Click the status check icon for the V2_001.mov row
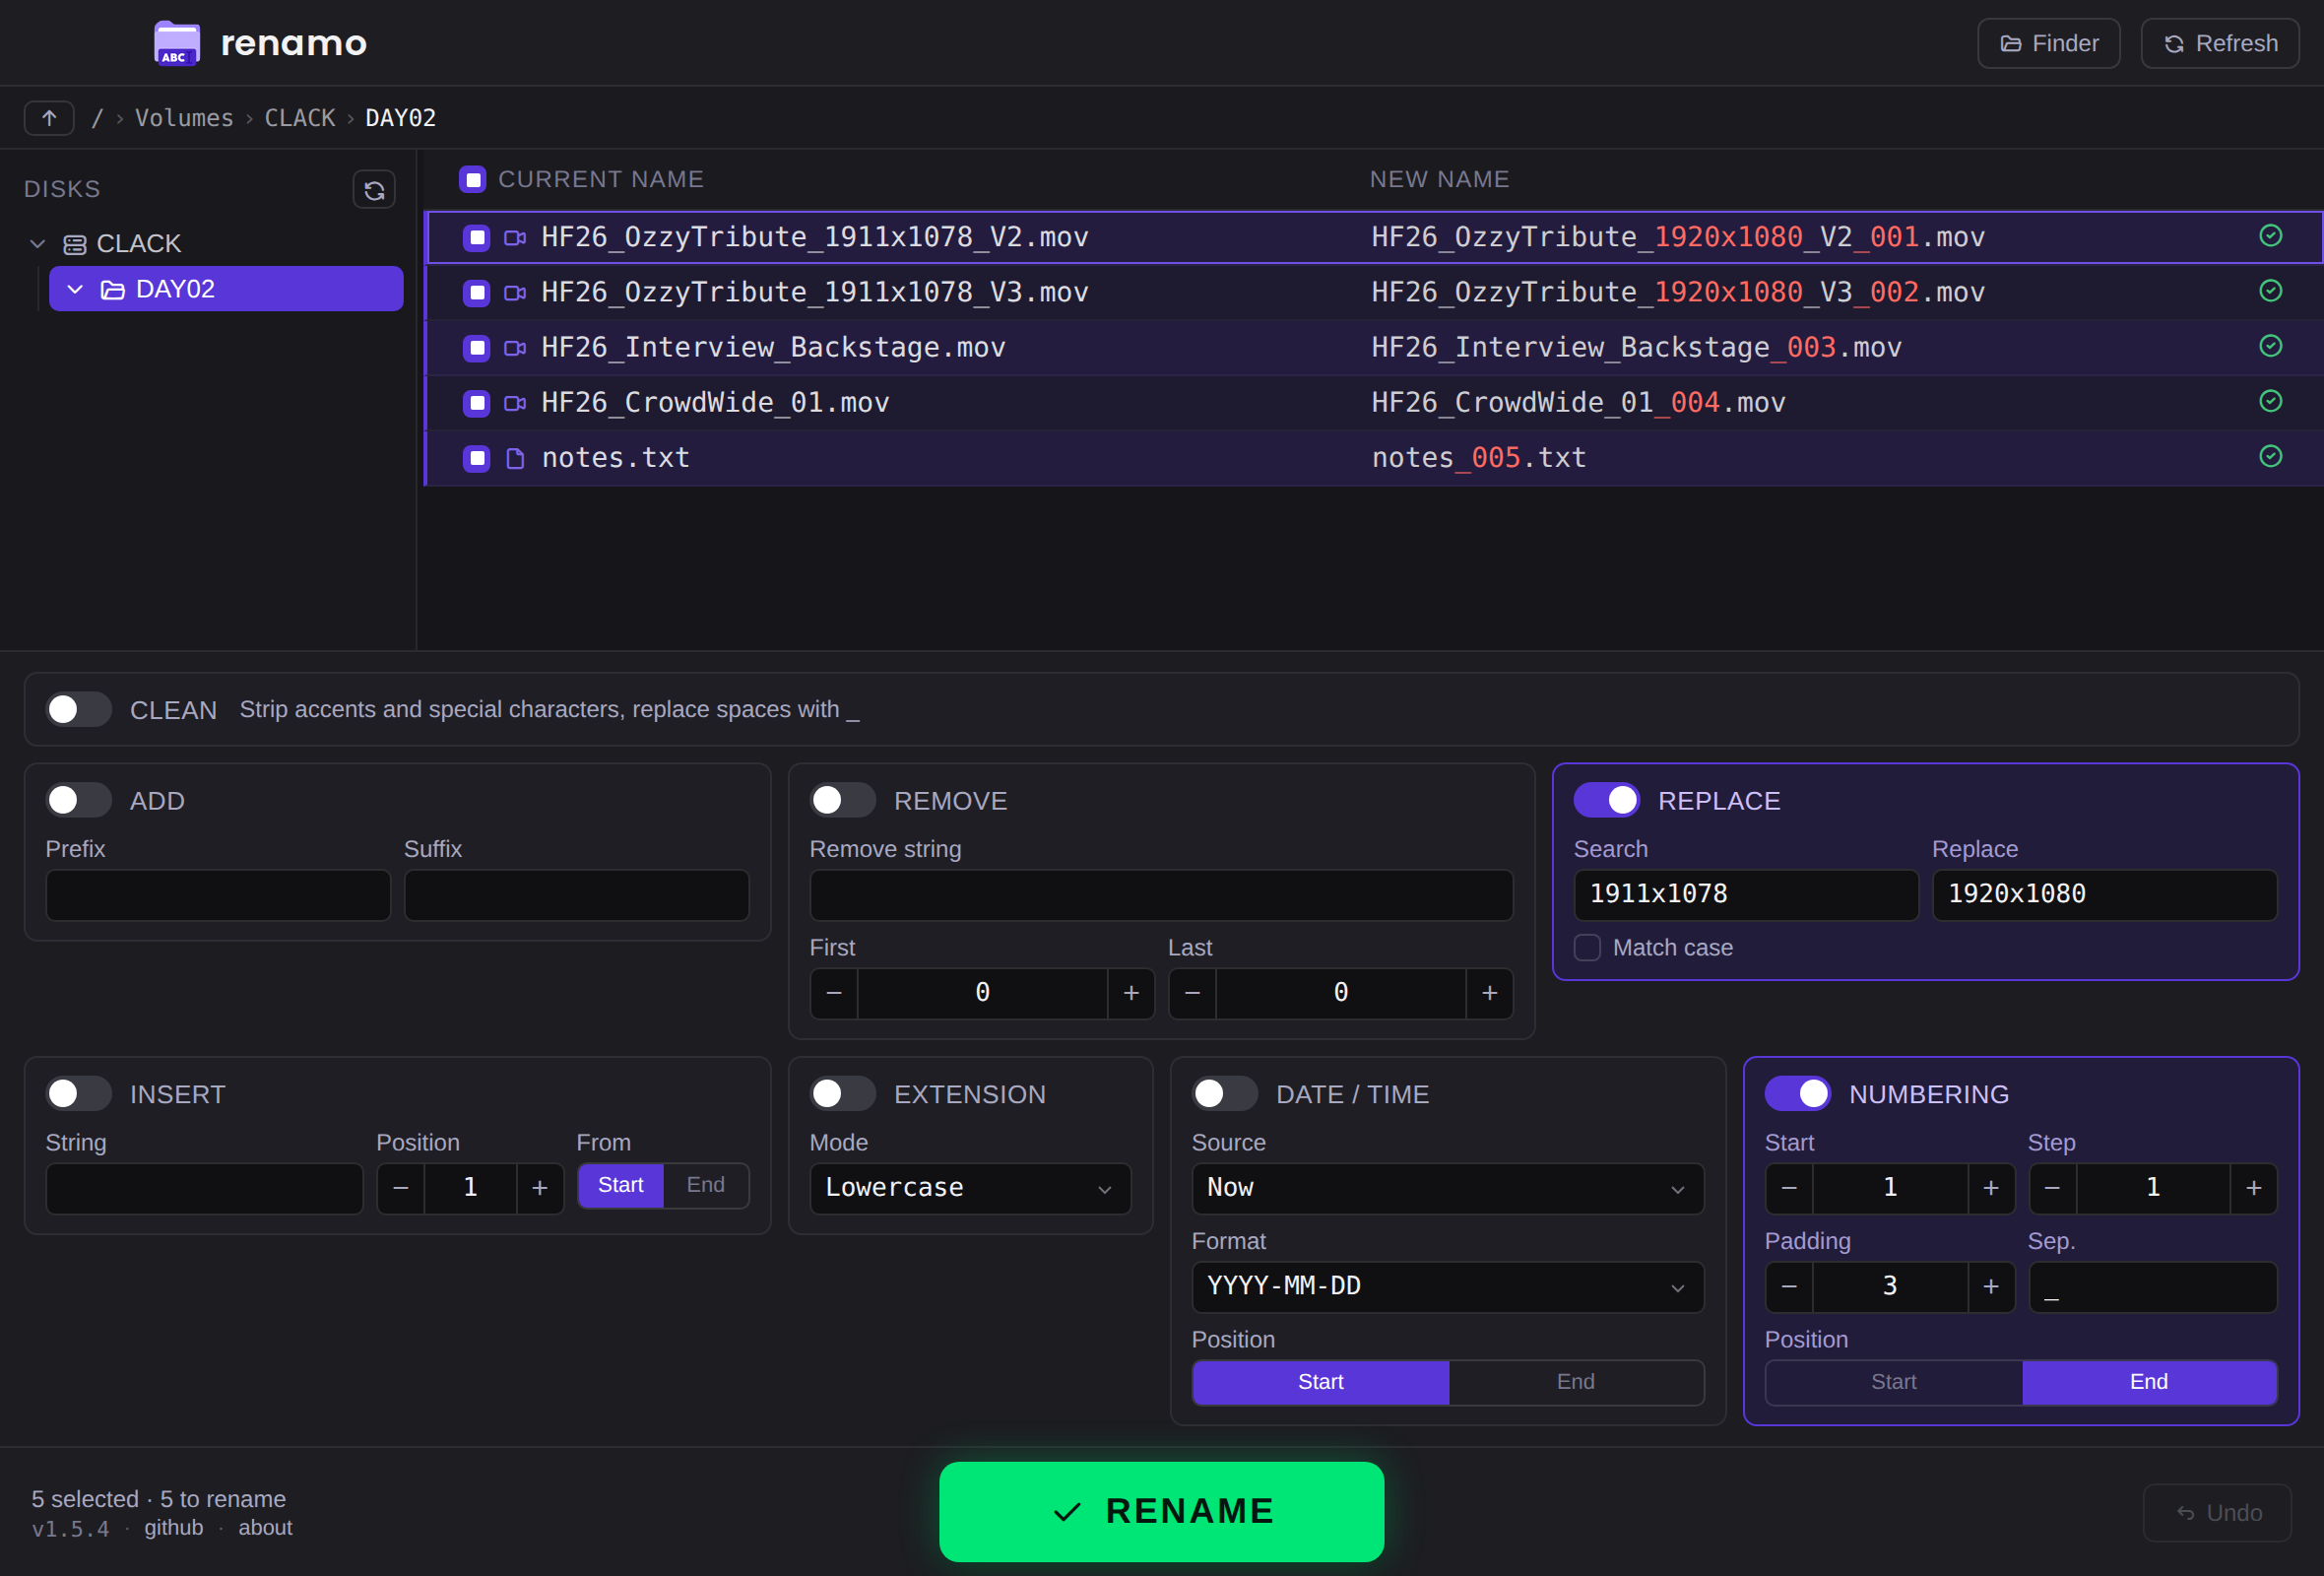This screenshot has width=2324, height=1576. [x=2271, y=235]
